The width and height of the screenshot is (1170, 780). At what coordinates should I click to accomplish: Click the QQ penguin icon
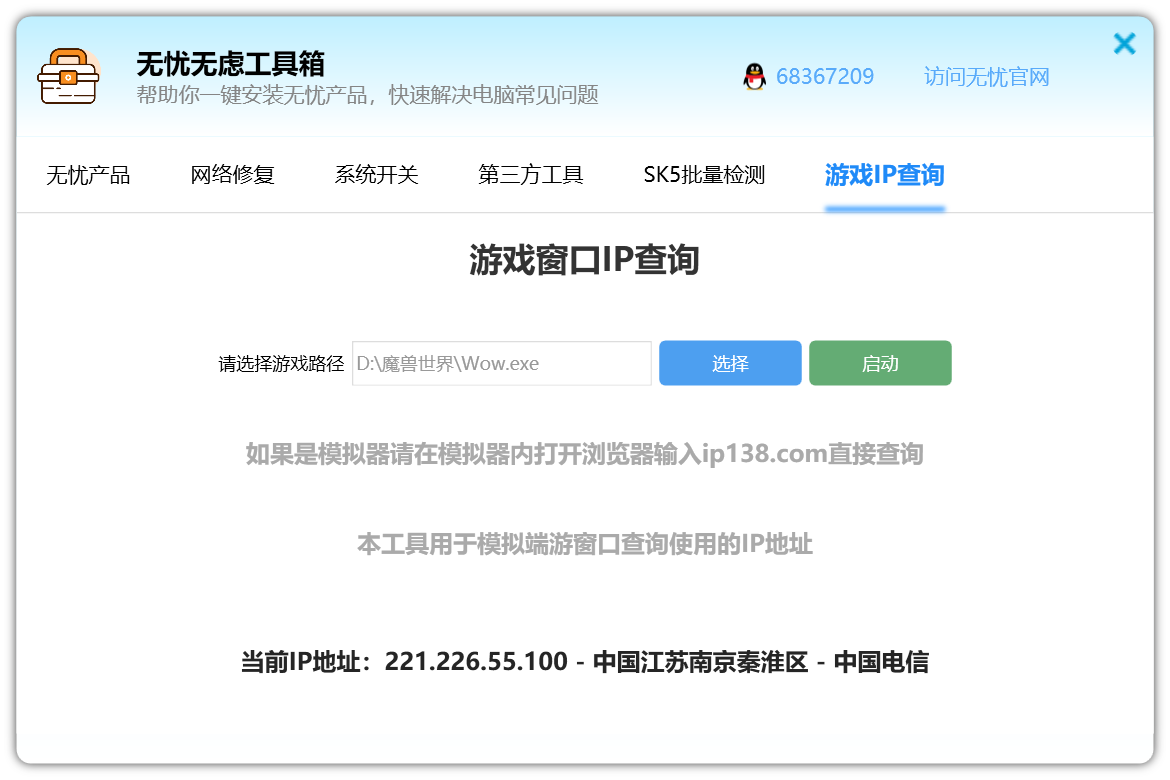(754, 77)
